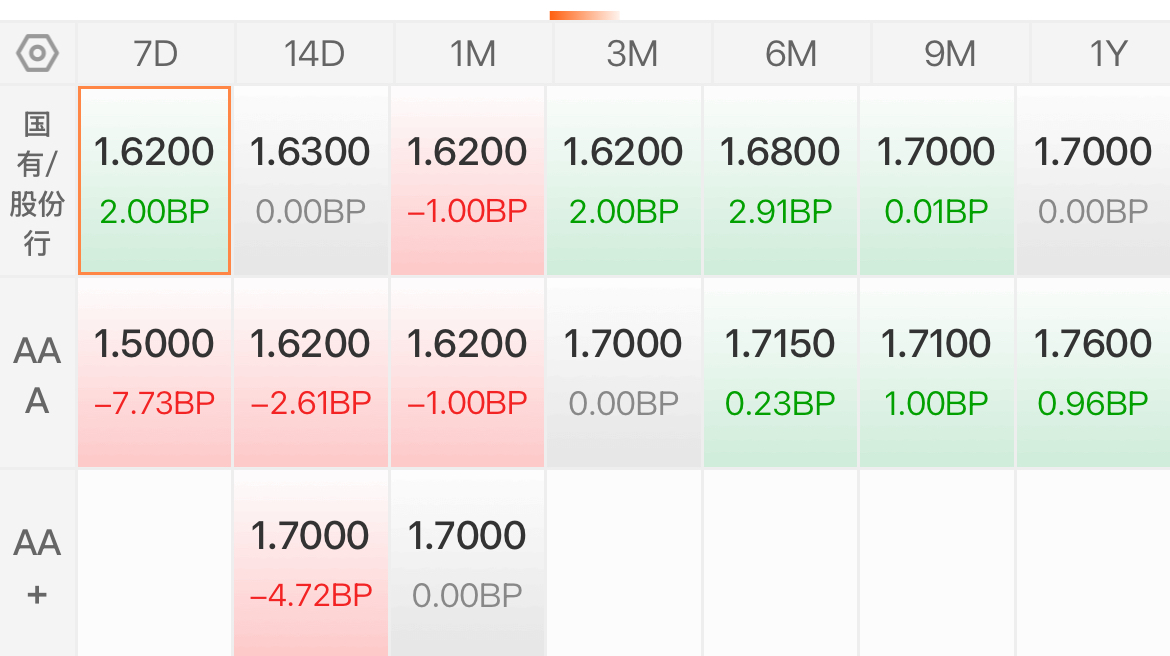Select the 1M tenor column header
This screenshot has height=656, width=1170.
473,54
